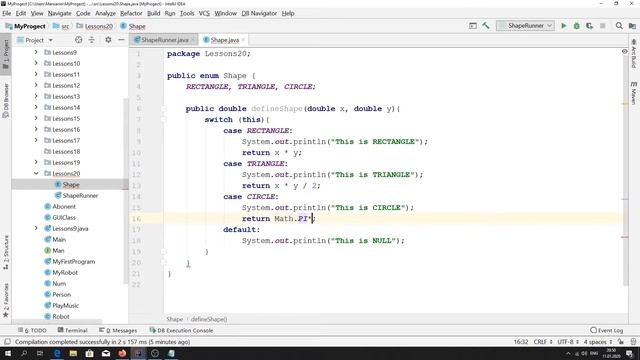Close the ShapeRunner.java tab
Viewport: 640px width, 360px height.
[x=193, y=40]
